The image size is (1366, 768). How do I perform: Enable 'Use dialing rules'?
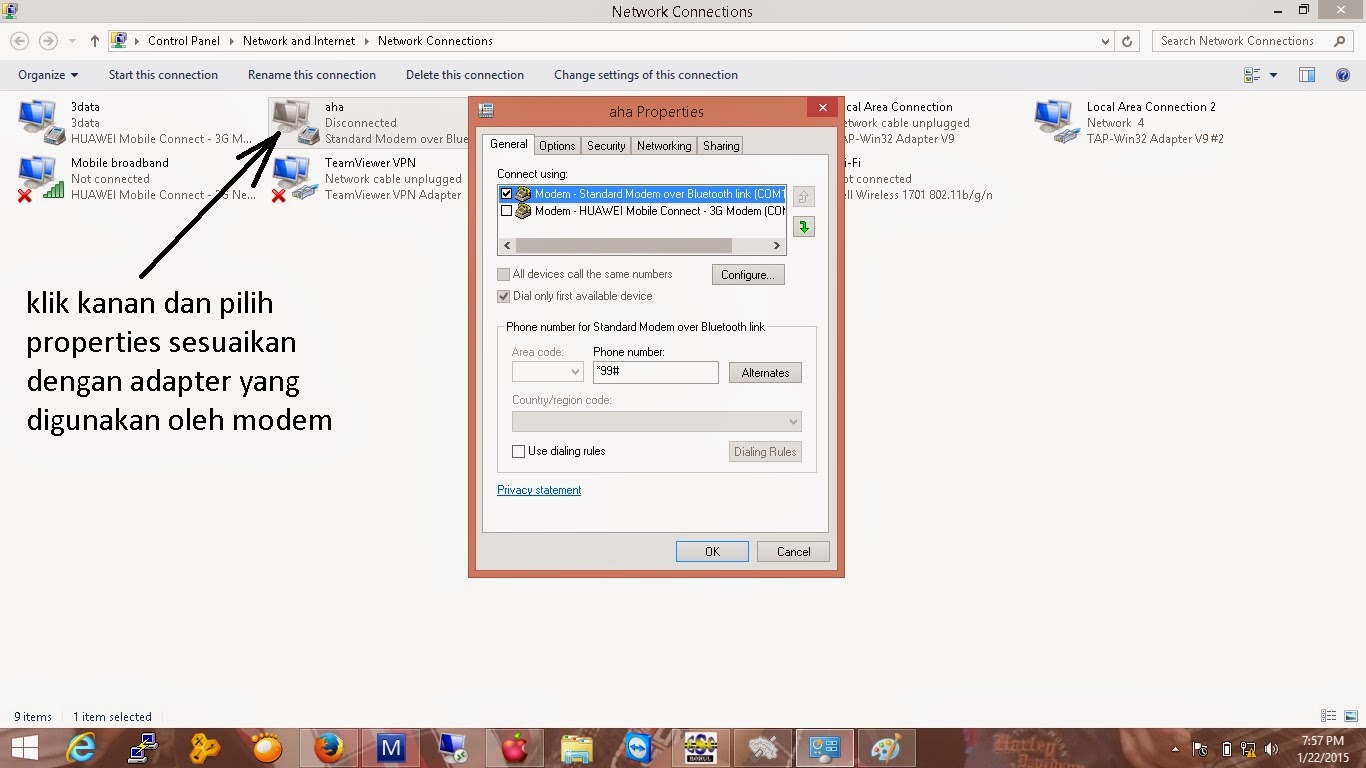pyautogui.click(x=518, y=451)
